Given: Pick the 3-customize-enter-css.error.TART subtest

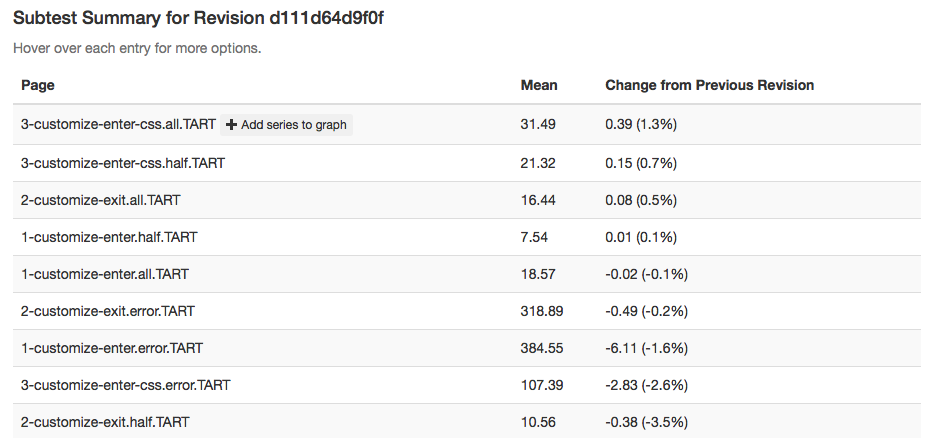Looking at the screenshot, I should point(125,385).
